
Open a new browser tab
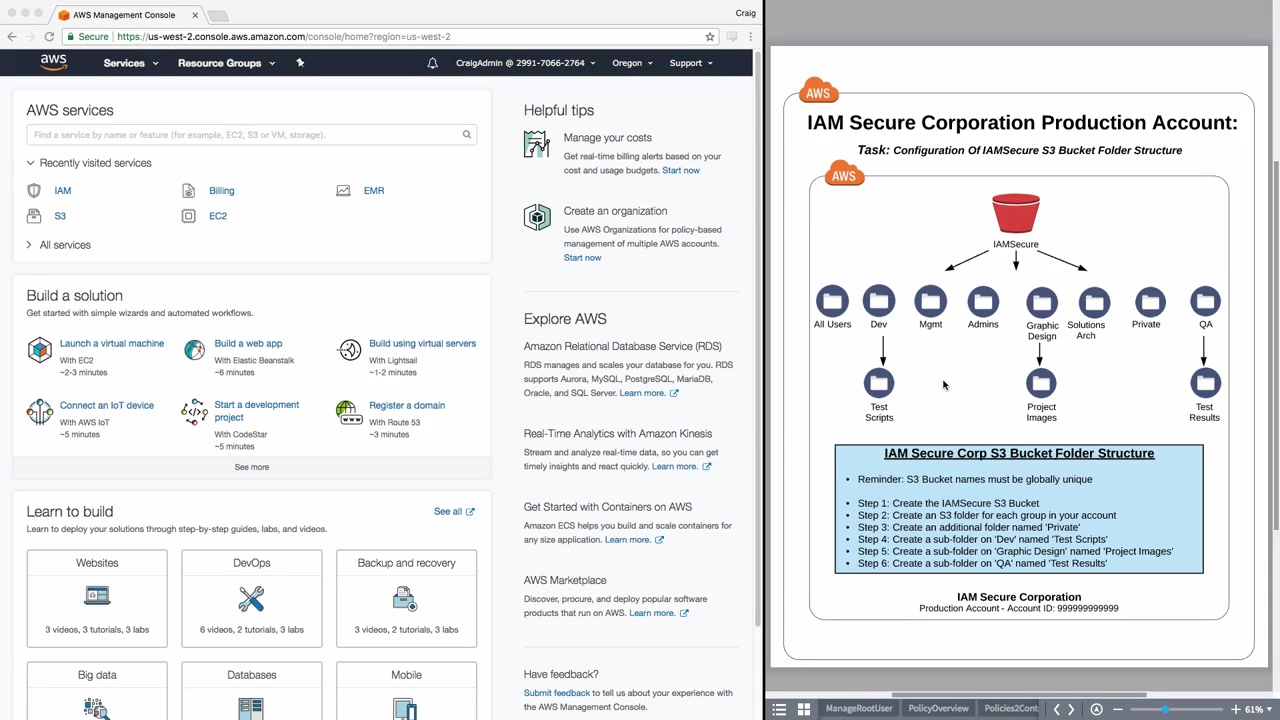tap(219, 15)
